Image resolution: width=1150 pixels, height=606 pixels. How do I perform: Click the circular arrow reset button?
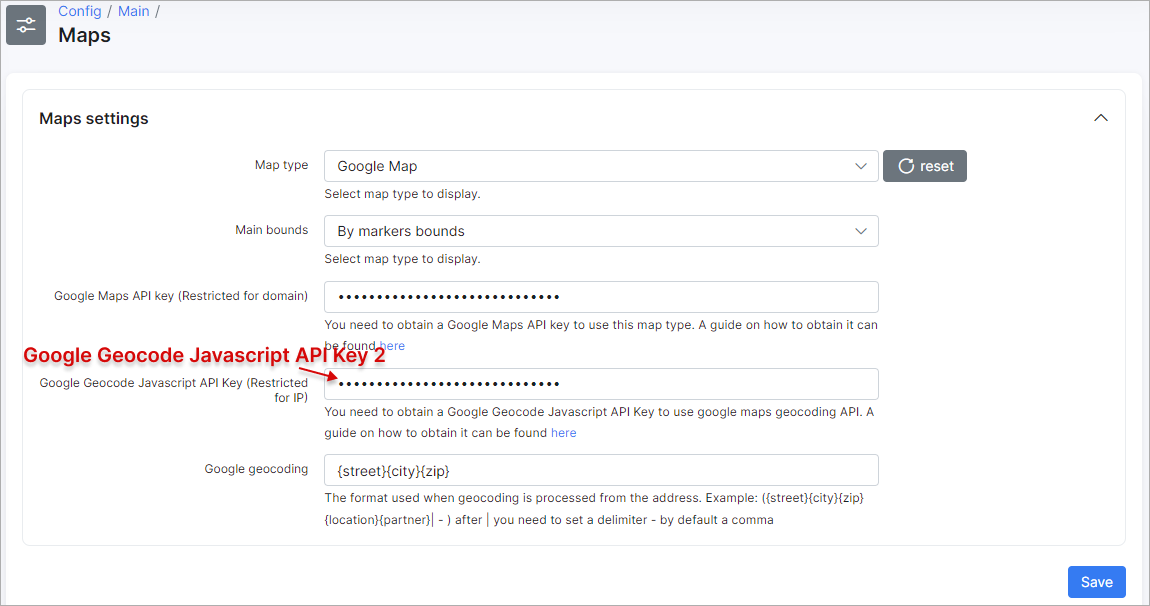[924, 166]
